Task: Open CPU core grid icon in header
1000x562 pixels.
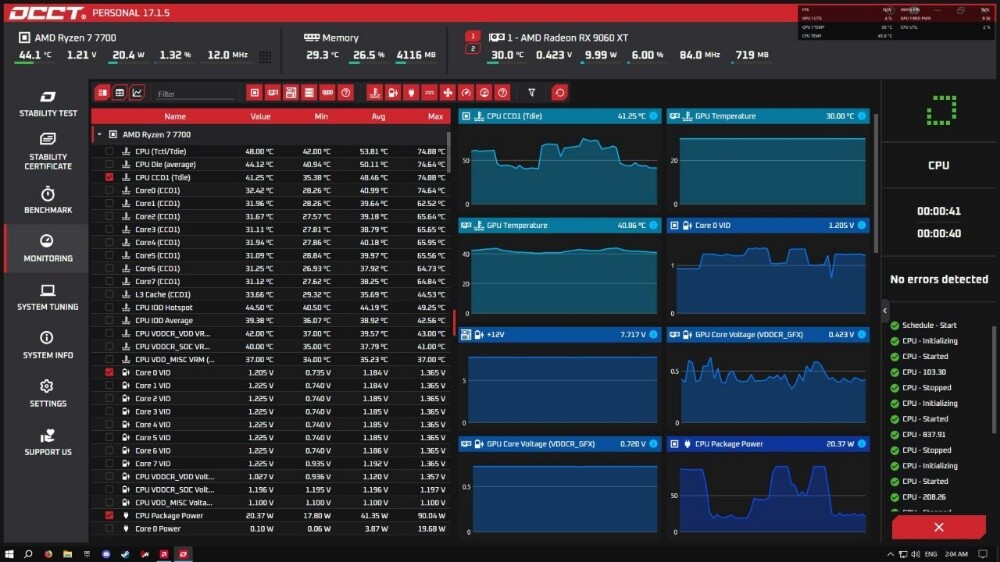Action: pyautogui.click(x=265, y=57)
